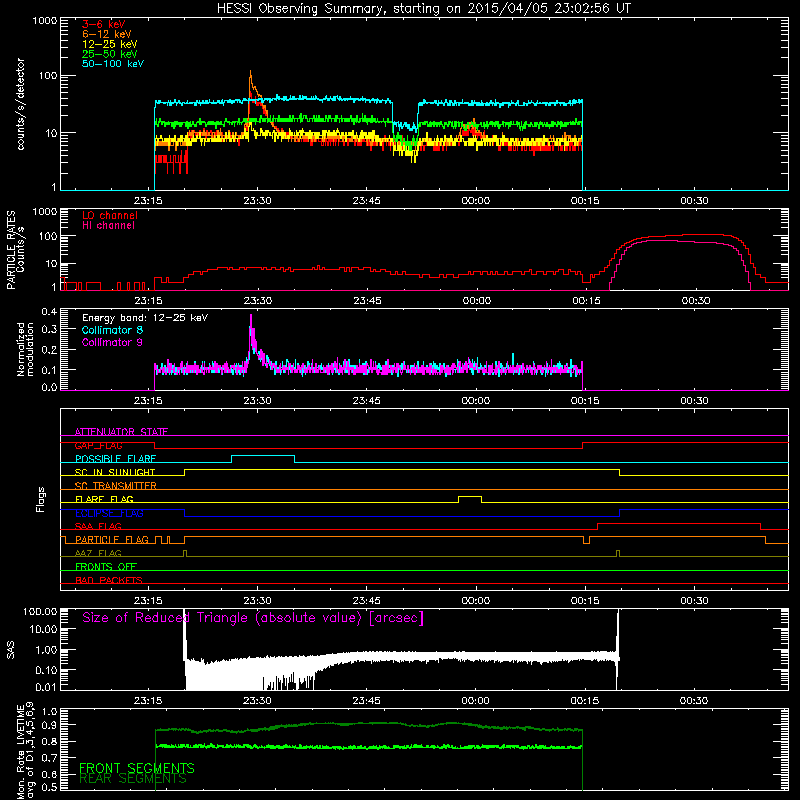Click the PARTICLE_FLAG label

pyautogui.click(x=112, y=540)
